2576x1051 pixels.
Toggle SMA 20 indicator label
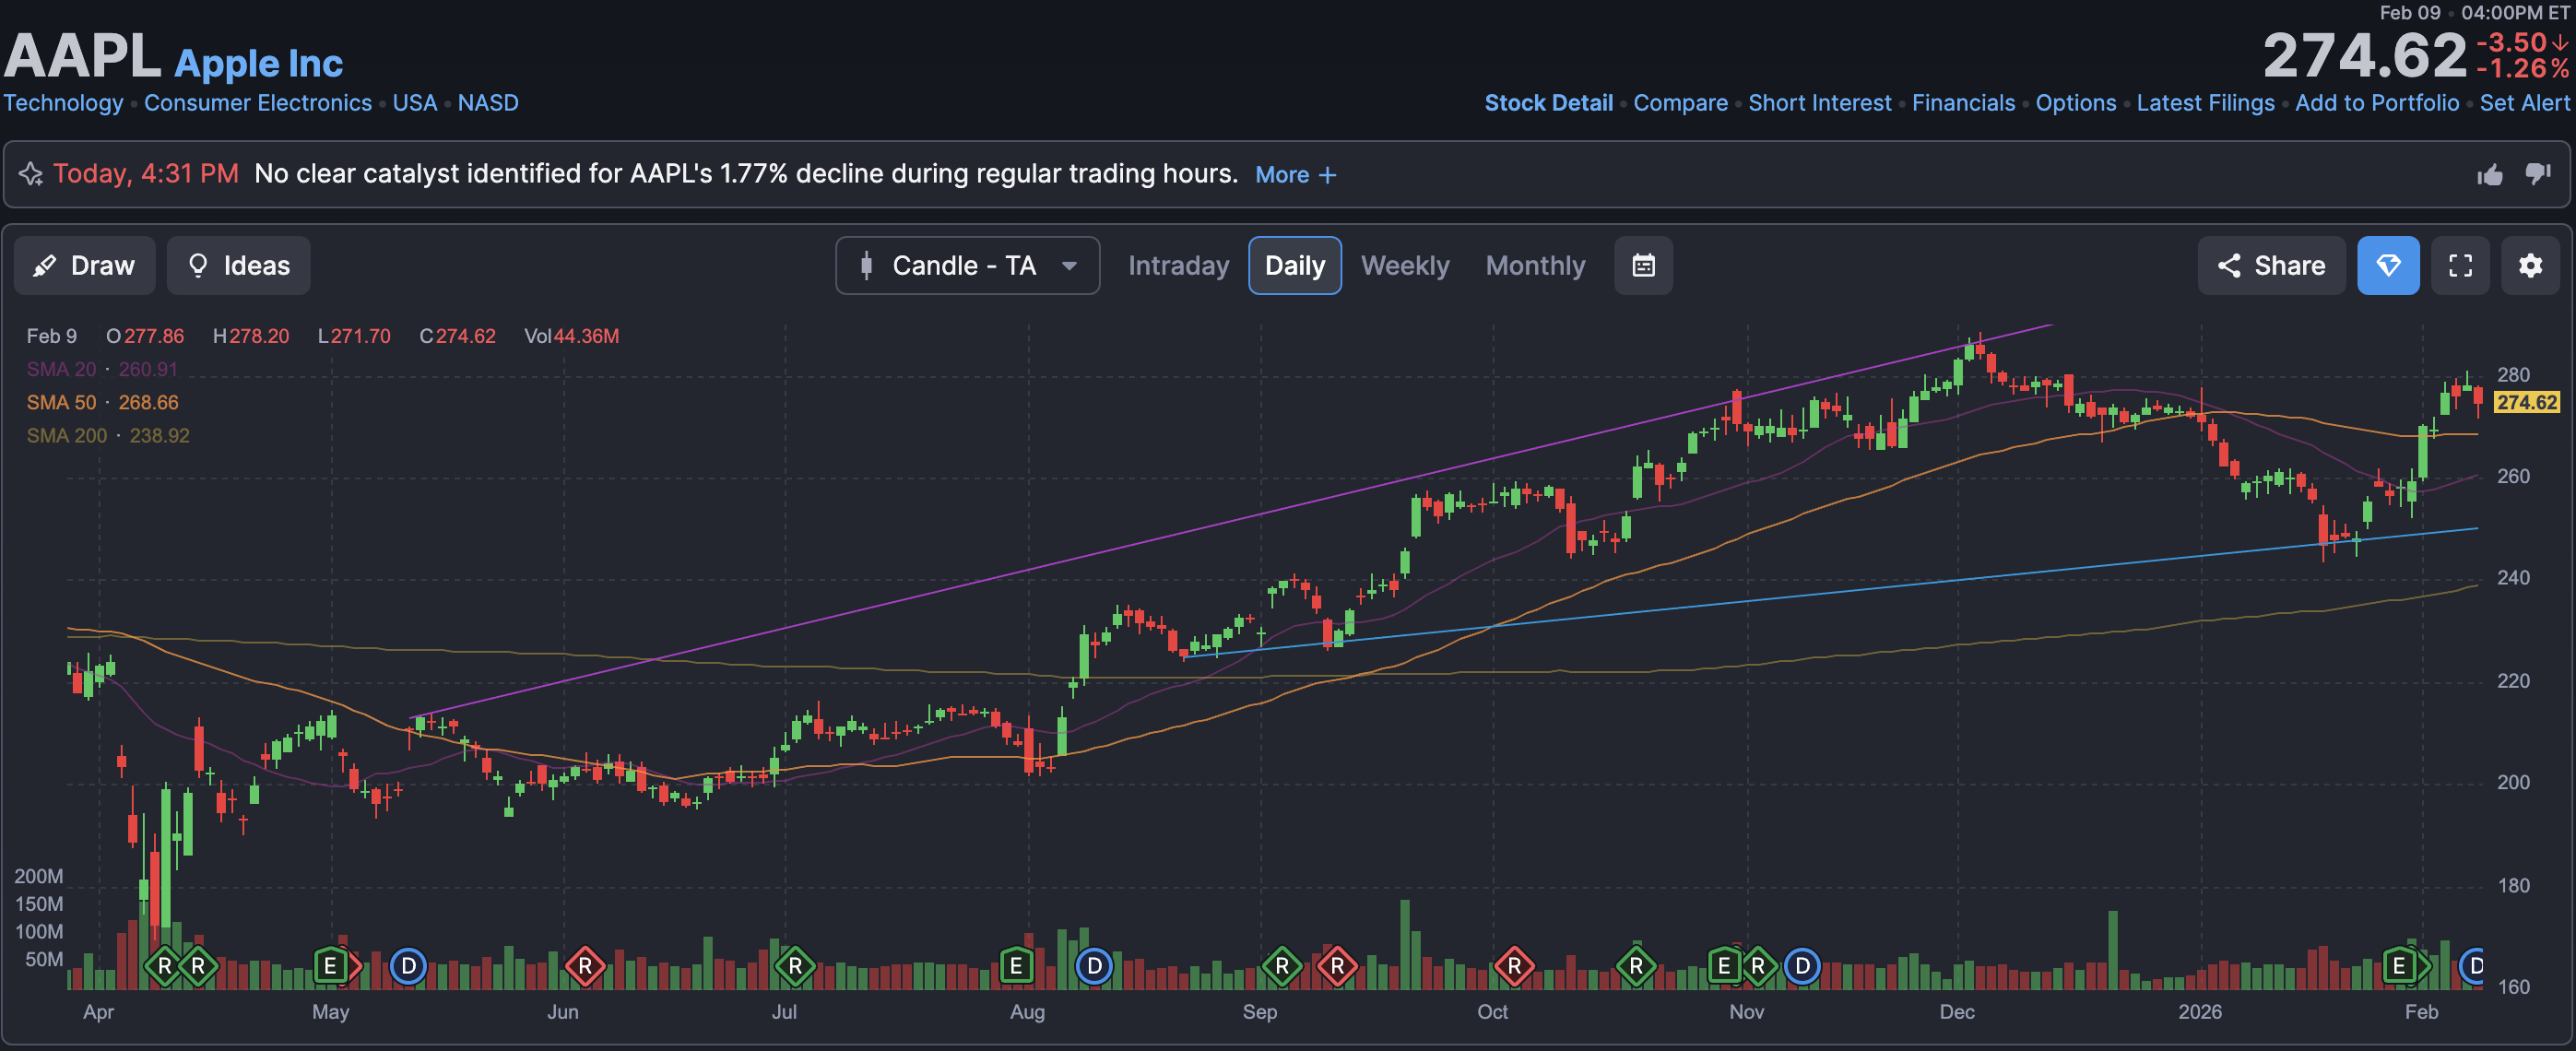tap(61, 369)
